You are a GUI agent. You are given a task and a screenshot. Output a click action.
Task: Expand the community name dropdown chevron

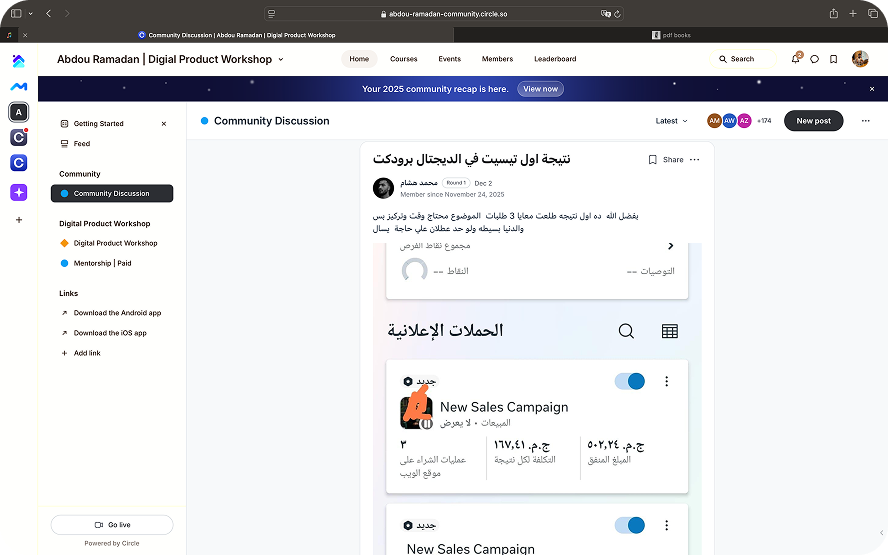click(x=281, y=59)
